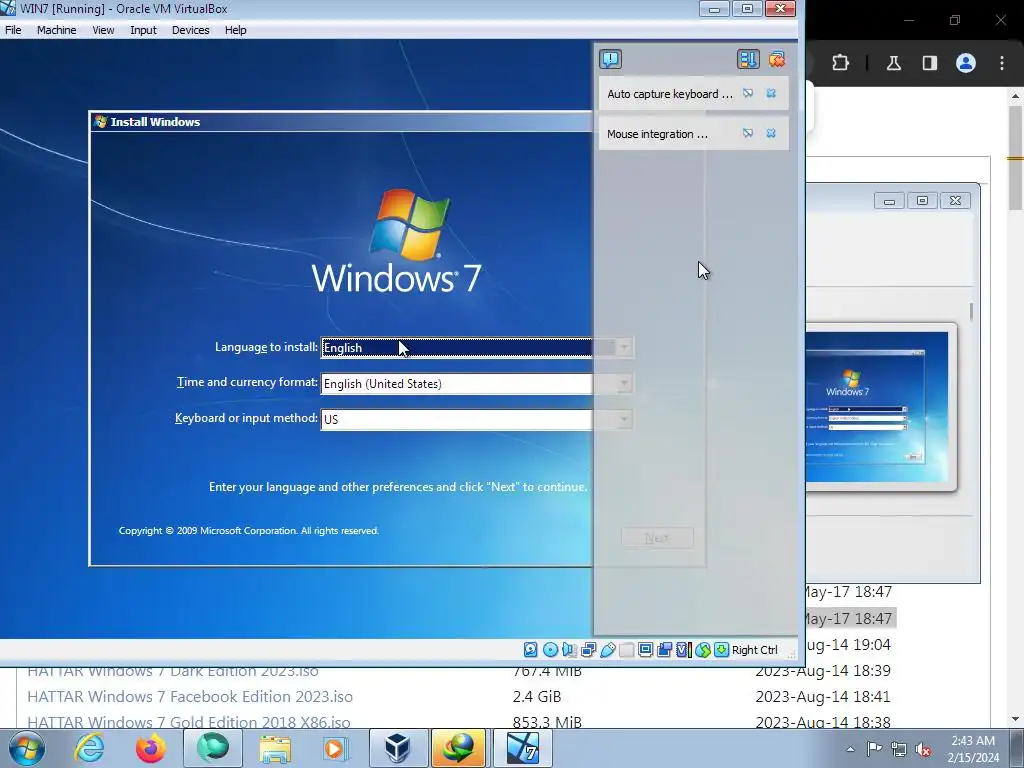Close the Mouse integration notification
1024x768 pixels.
coord(771,133)
